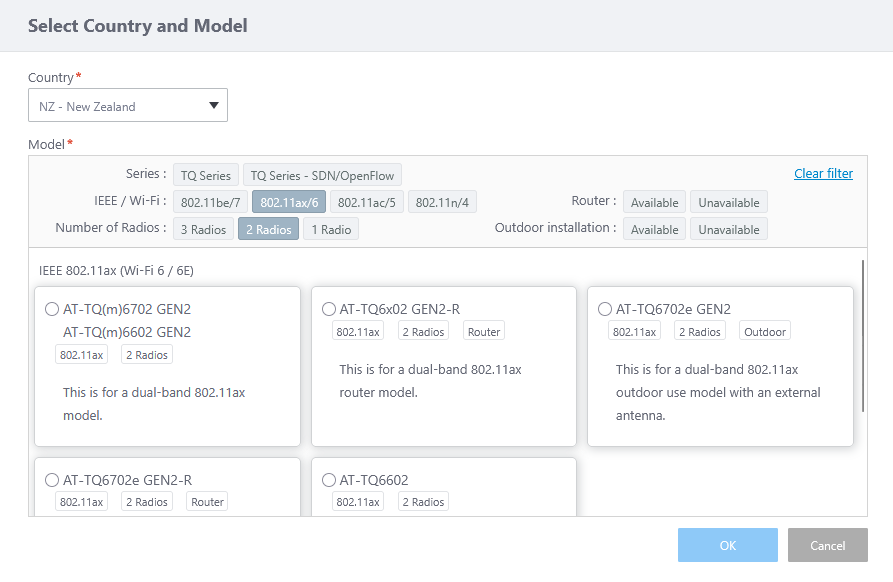893x582 pixels.
Task: Filter by TQ Series - SDN/OpenFlow
Action: 322,175
